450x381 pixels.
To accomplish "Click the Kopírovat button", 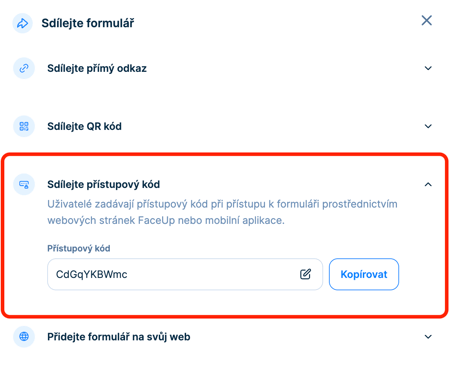I will (x=364, y=274).
